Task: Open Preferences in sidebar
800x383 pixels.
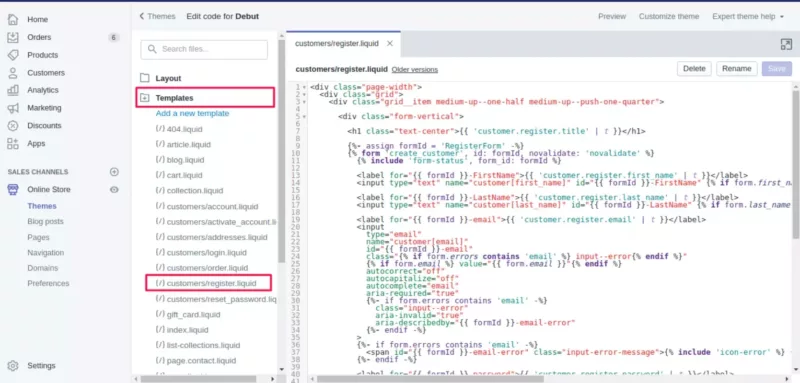Action: click(48, 283)
